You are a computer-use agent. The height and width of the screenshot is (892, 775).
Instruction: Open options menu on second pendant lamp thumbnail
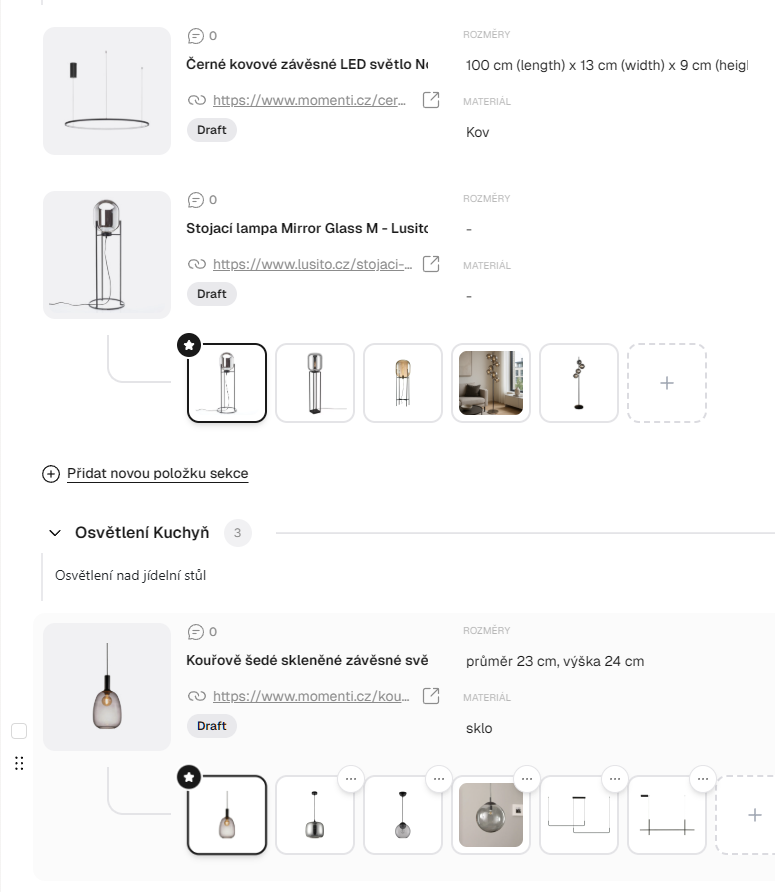point(351,778)
